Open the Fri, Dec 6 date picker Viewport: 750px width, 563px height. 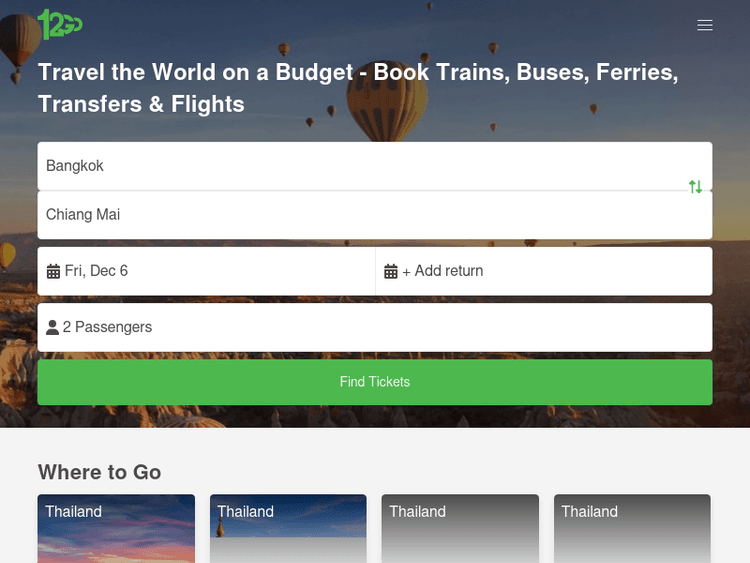coord(97,271)
